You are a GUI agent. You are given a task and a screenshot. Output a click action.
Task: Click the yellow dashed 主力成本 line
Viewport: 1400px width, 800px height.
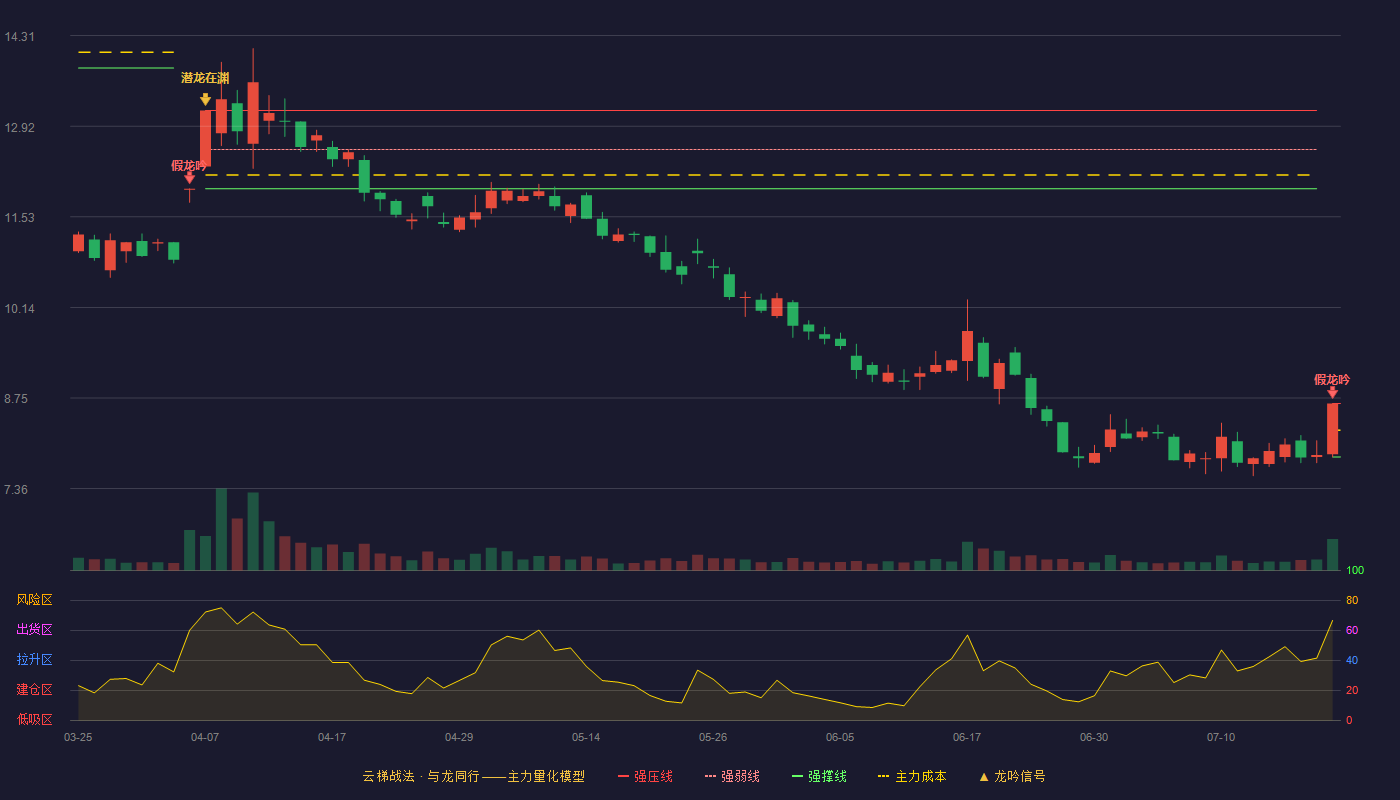pyautogui.click(x=760, y=175)
